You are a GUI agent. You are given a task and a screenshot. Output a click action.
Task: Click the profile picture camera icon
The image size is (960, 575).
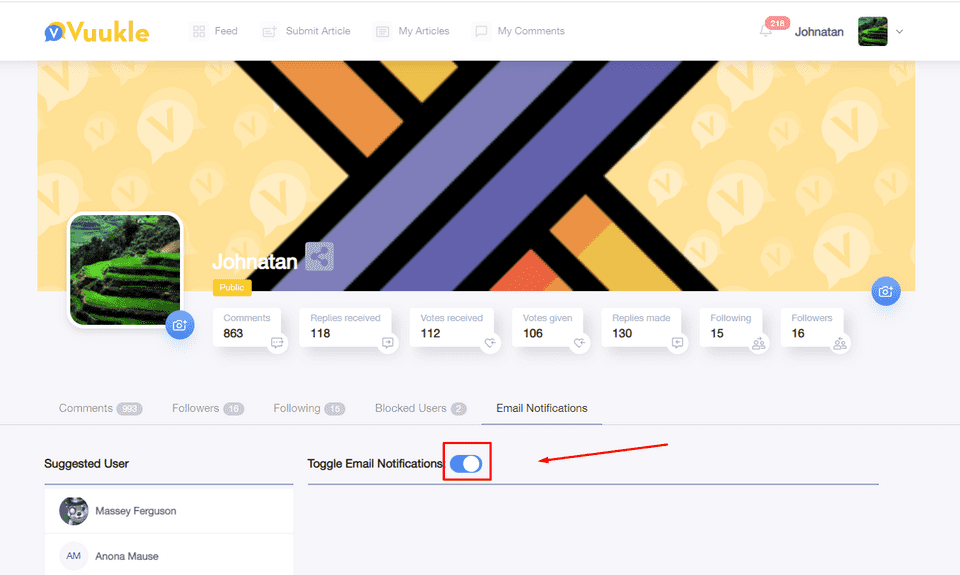pyautogui.click(x=179, y=324)
